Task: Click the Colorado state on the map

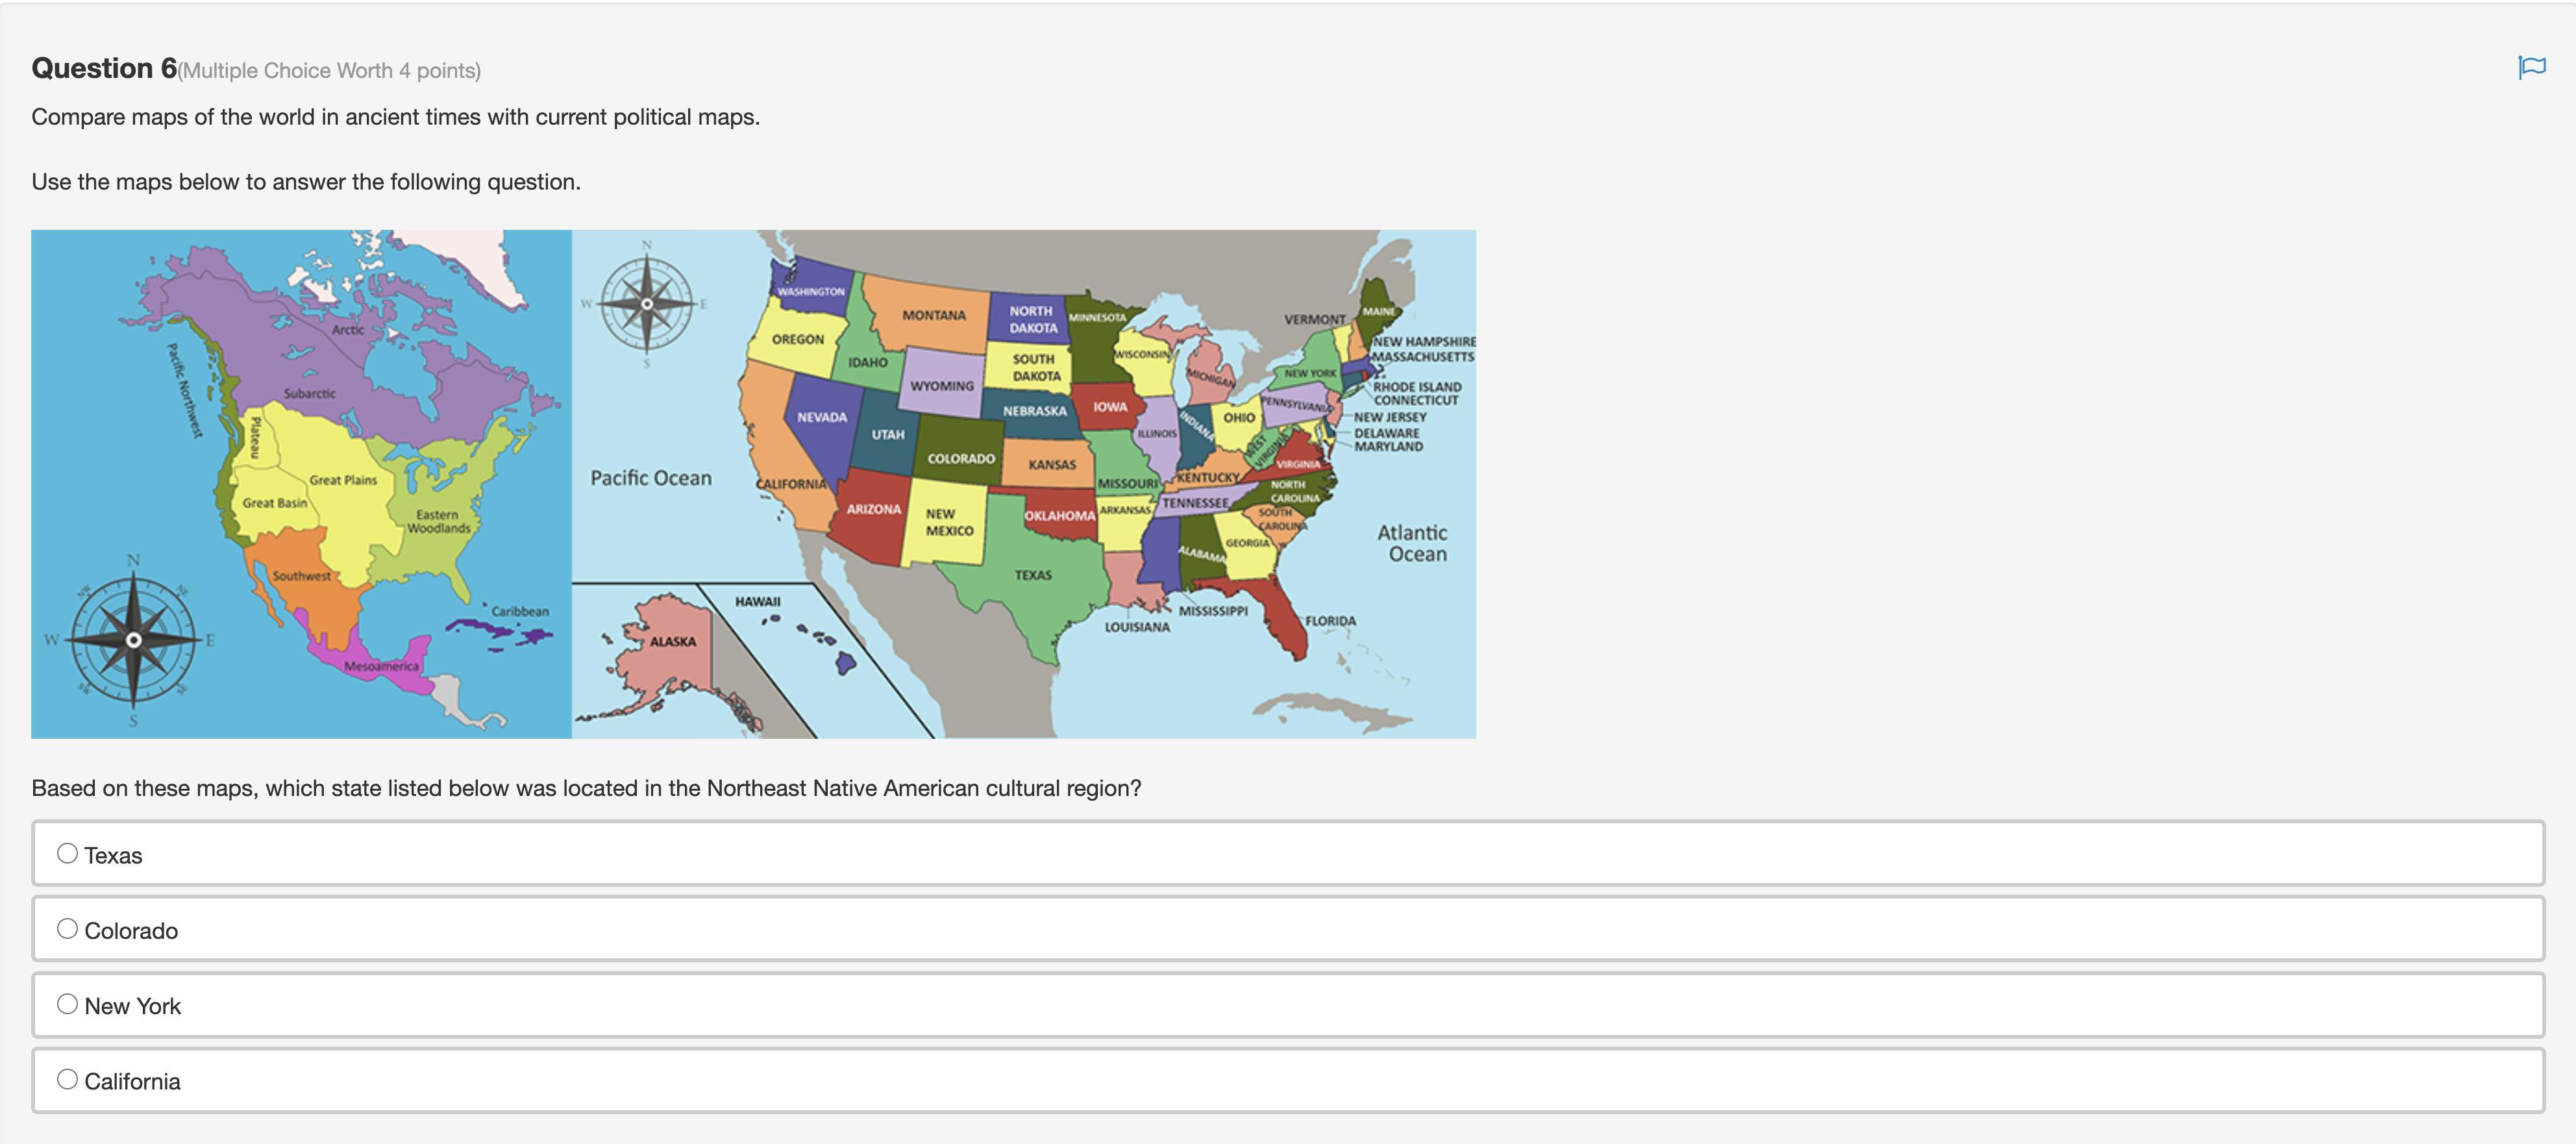Action: tap(960, 458)
